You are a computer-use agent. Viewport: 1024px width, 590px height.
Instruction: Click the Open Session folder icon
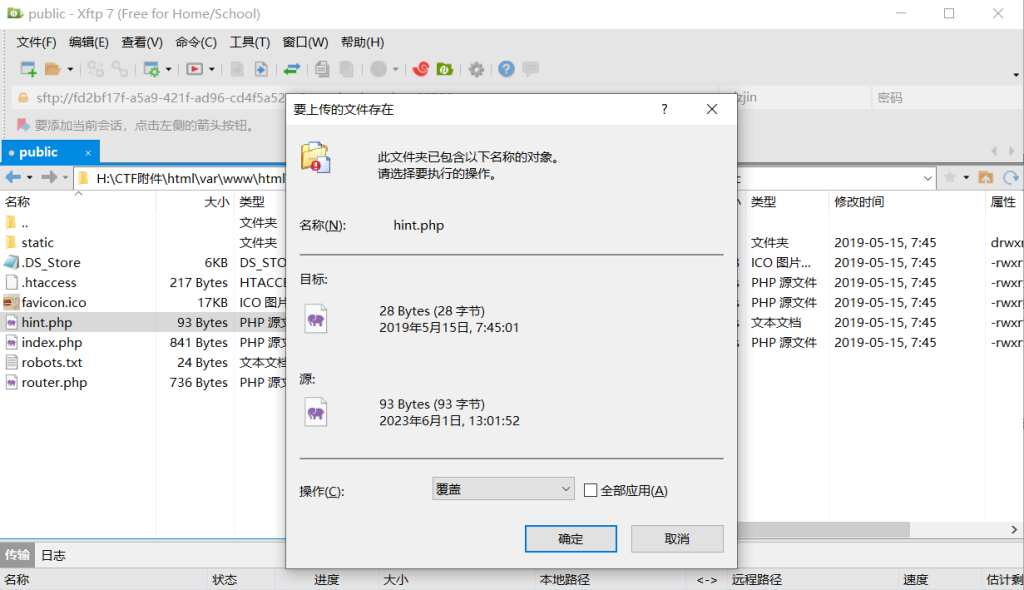(52, 69)
